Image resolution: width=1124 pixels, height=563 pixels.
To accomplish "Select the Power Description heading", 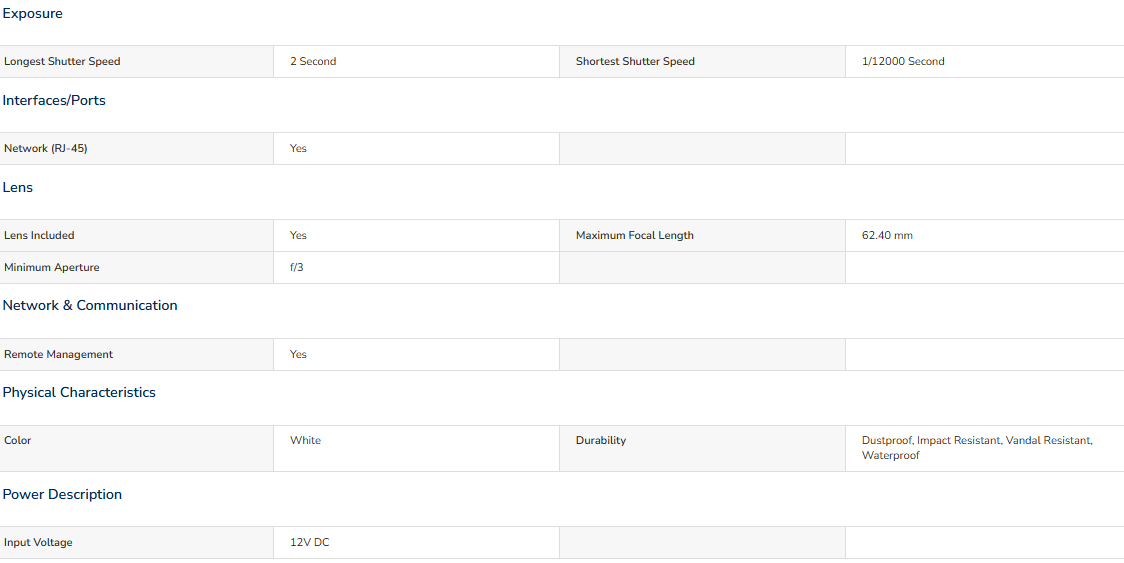I will (62, 494).
